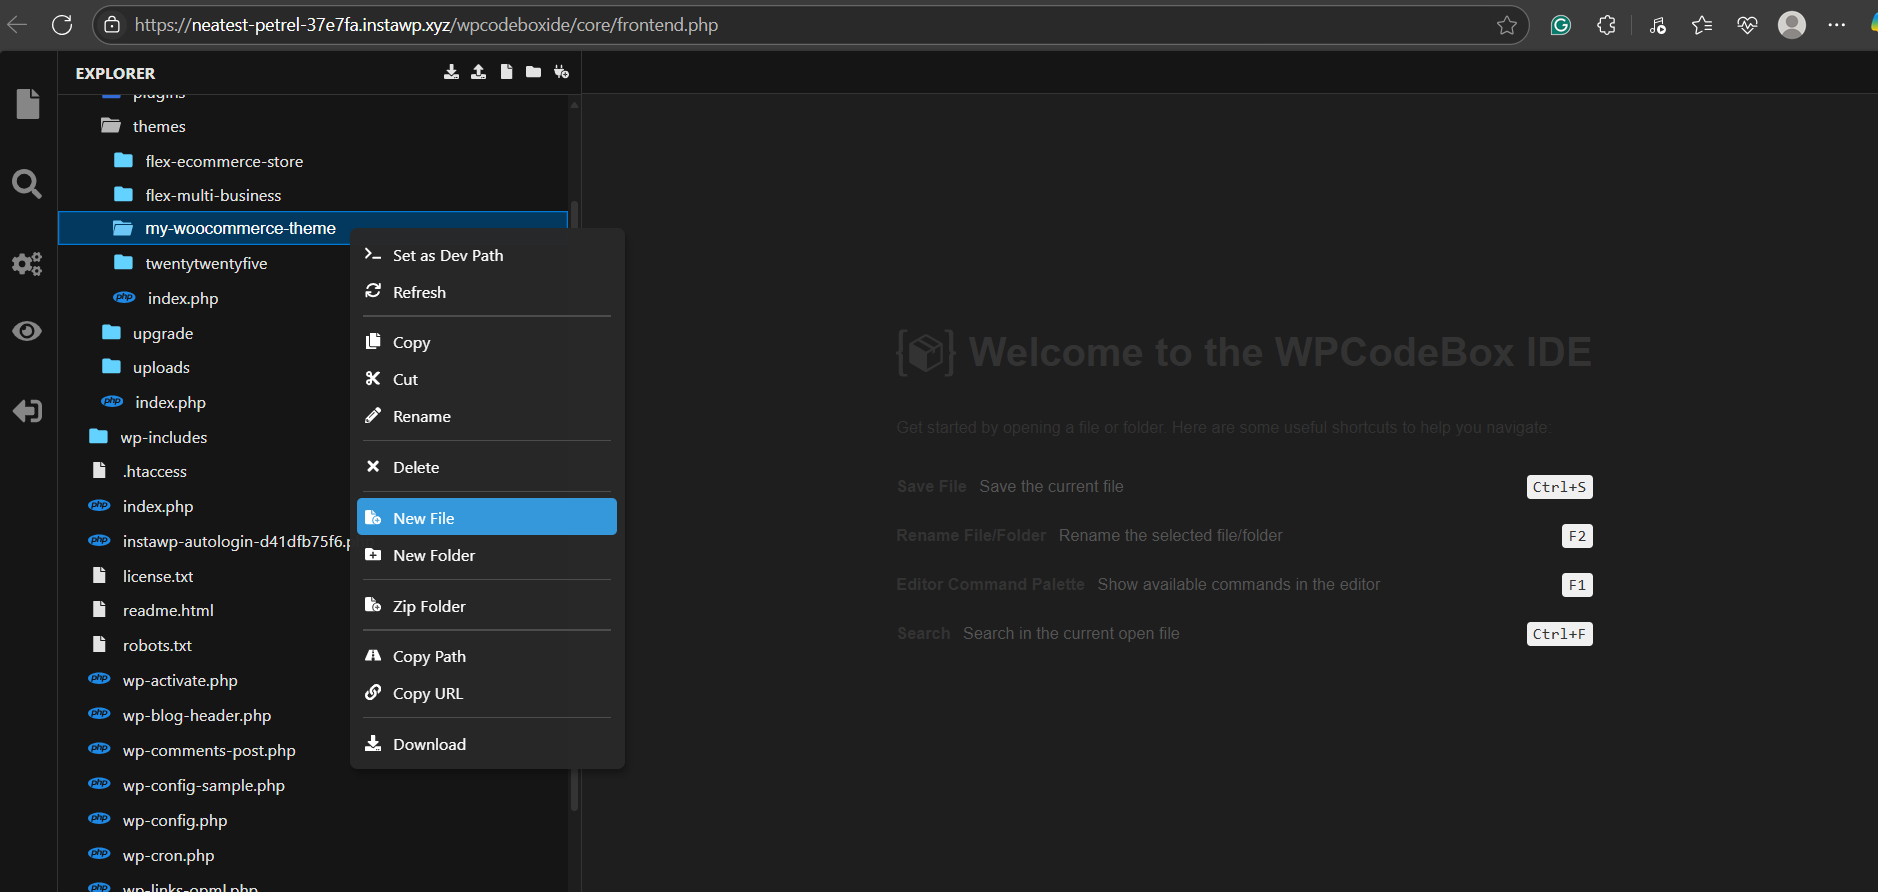The height and width of the screenshot is (892, 1878).
Task: Open the search panel magnifier icon
Action: [27, 183]
